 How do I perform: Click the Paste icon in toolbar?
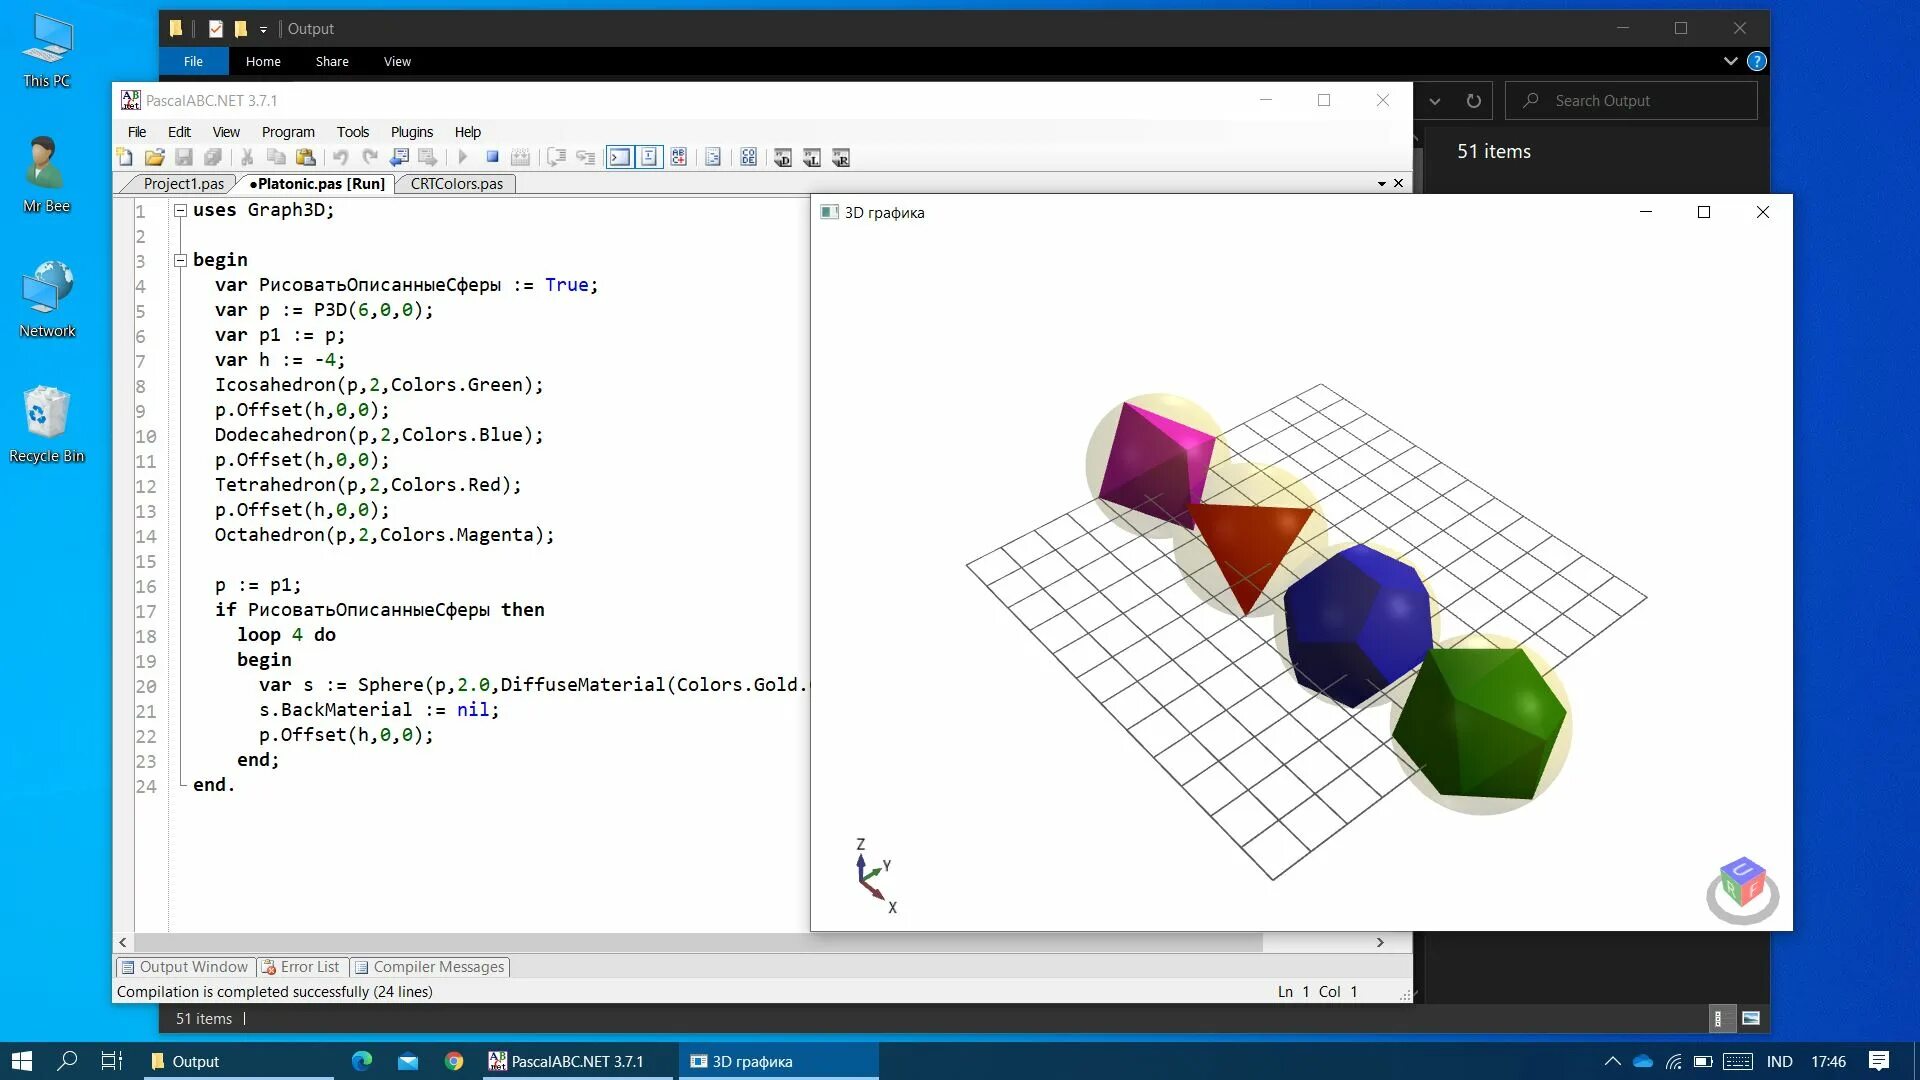[x=306, y=157]
